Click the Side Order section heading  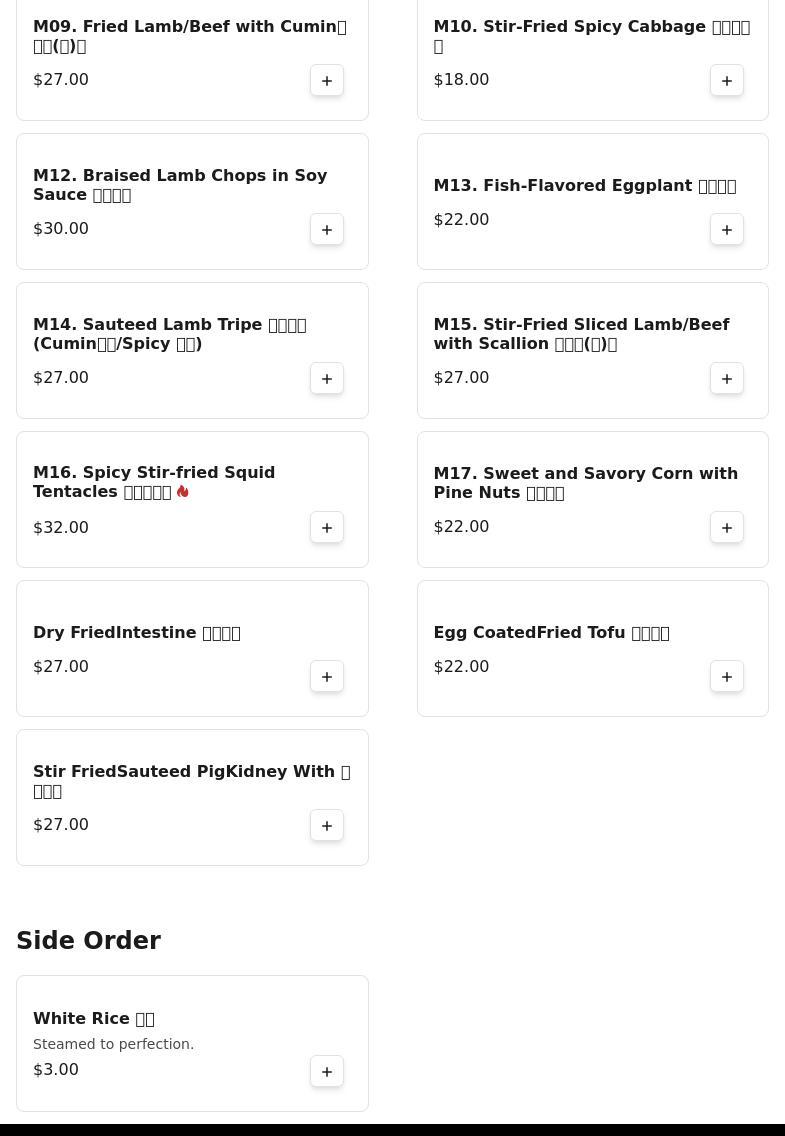(88, 940)
